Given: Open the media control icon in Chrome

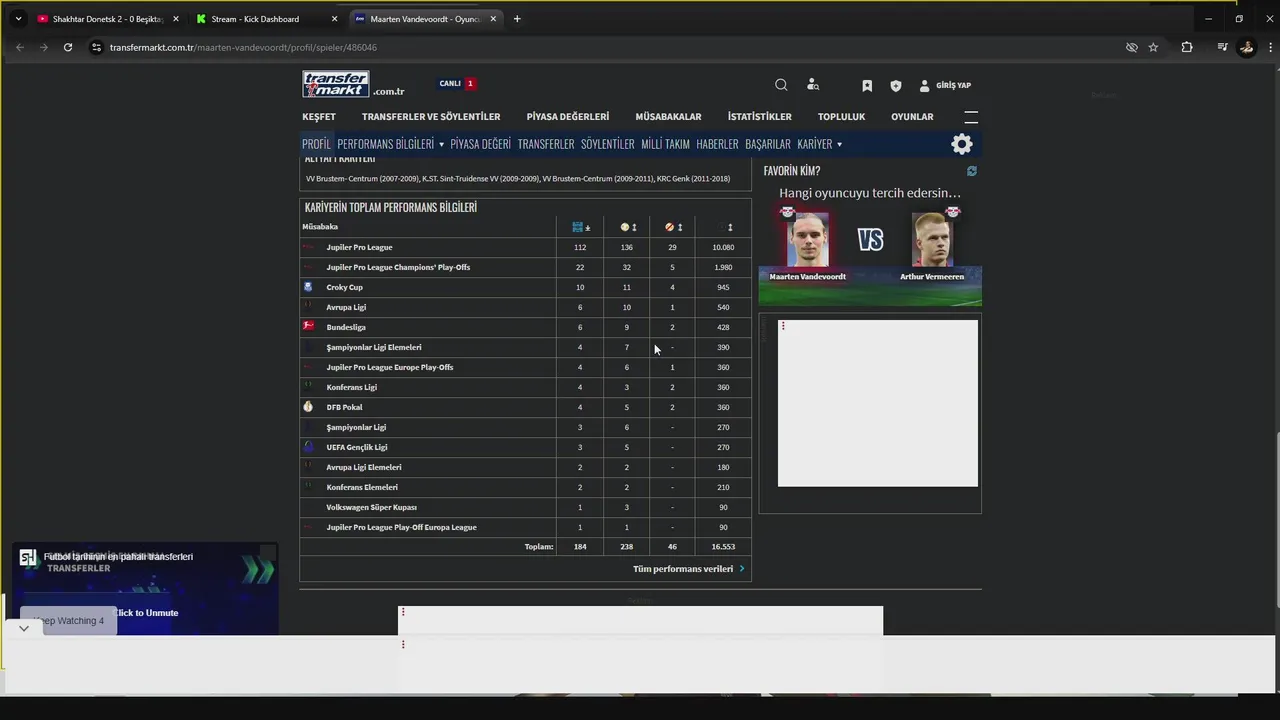Looking at the screenshot, I should coord(1222,47).
